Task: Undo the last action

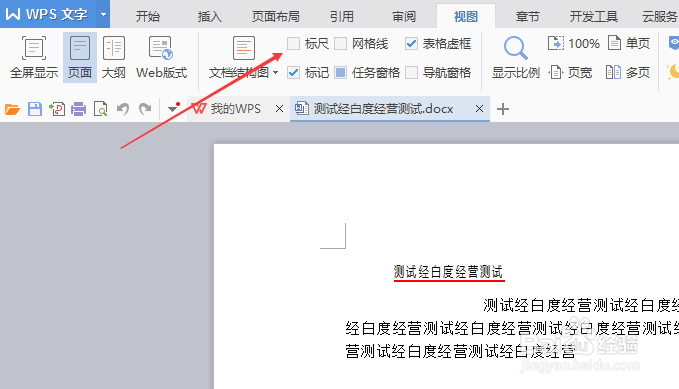Action: pyautogui.click(x=123, y=109)
